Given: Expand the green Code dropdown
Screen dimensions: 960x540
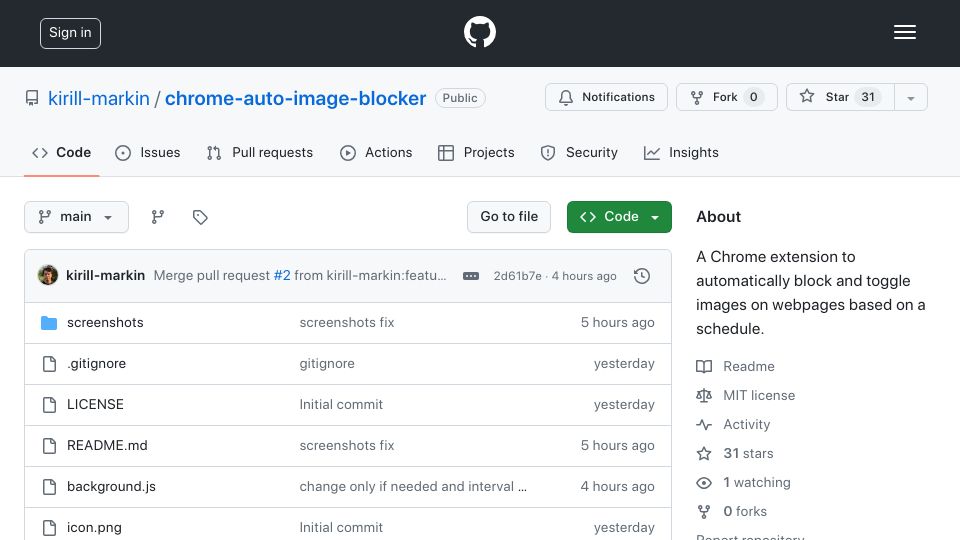Looking at the screenshot, I should (619, 217).
